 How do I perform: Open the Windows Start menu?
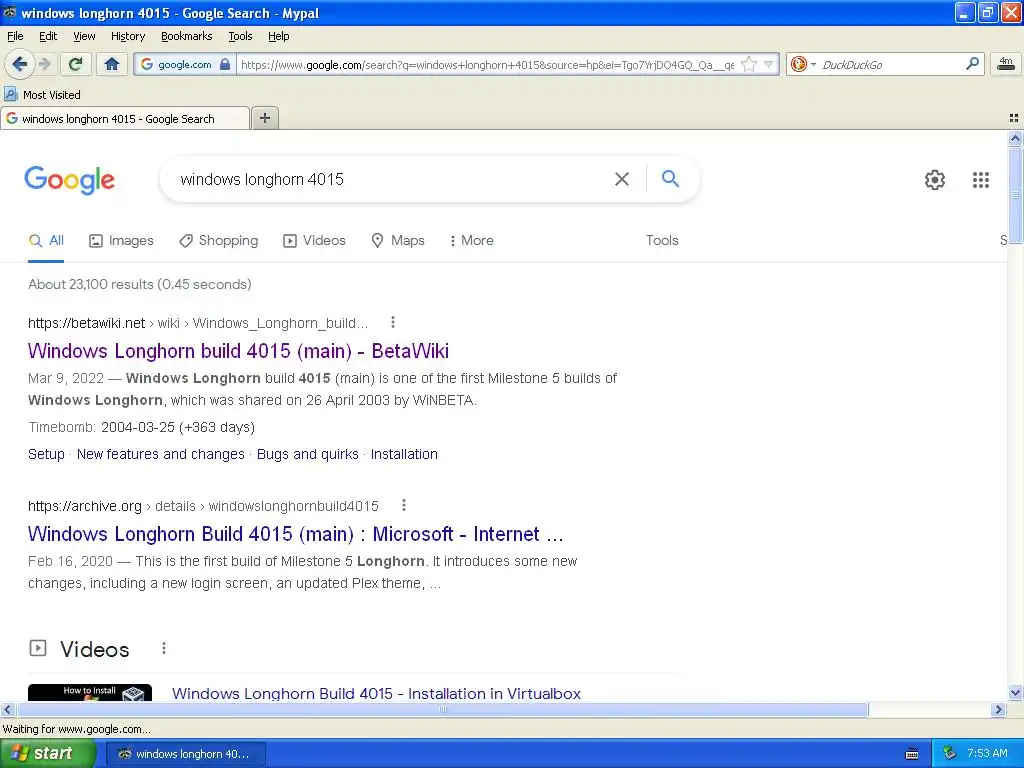tap(47, 753)
